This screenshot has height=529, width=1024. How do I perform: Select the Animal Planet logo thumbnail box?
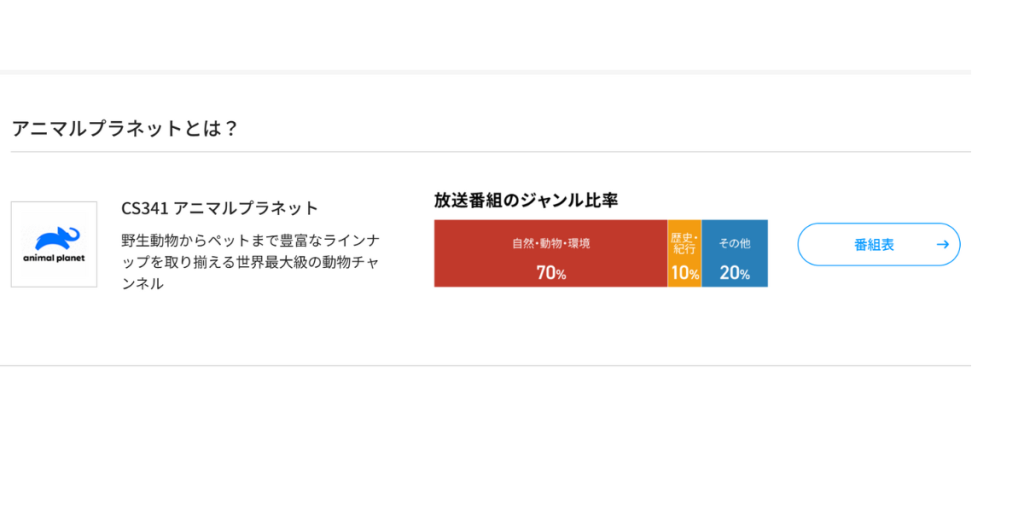pos(54,244)
